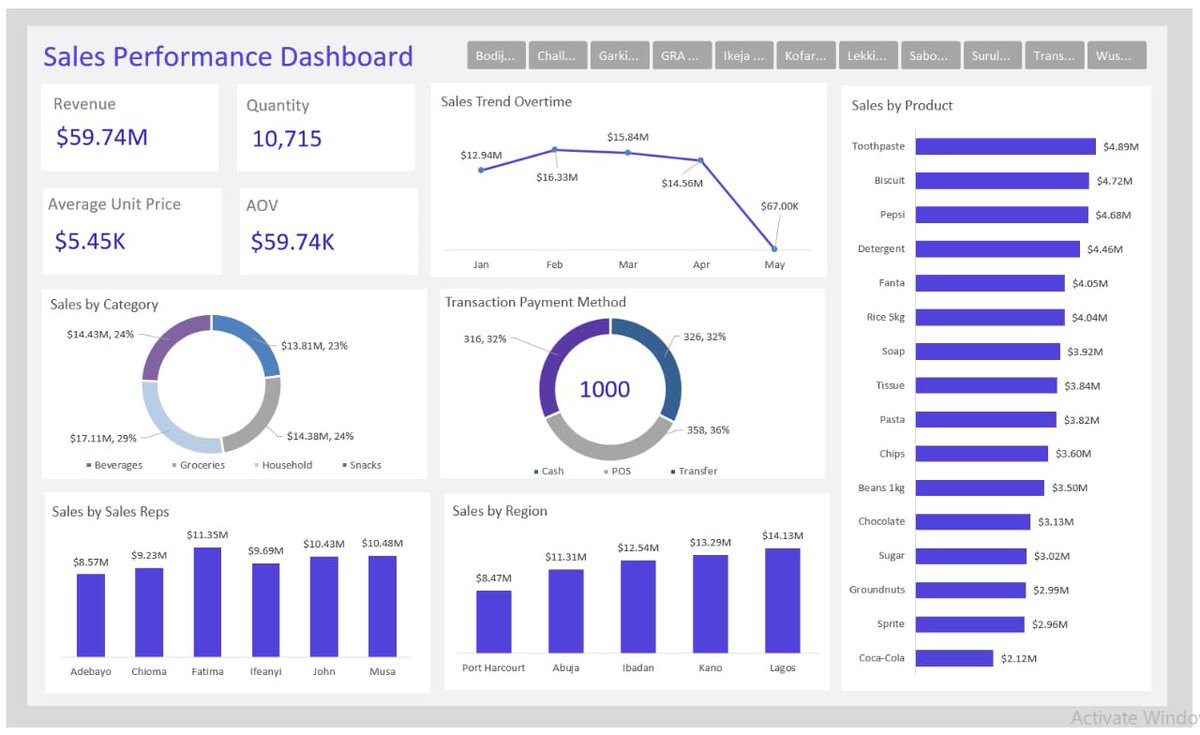
Task: Click the $67.00K data label
Action: pyautogui.click(x=780, y=206)
